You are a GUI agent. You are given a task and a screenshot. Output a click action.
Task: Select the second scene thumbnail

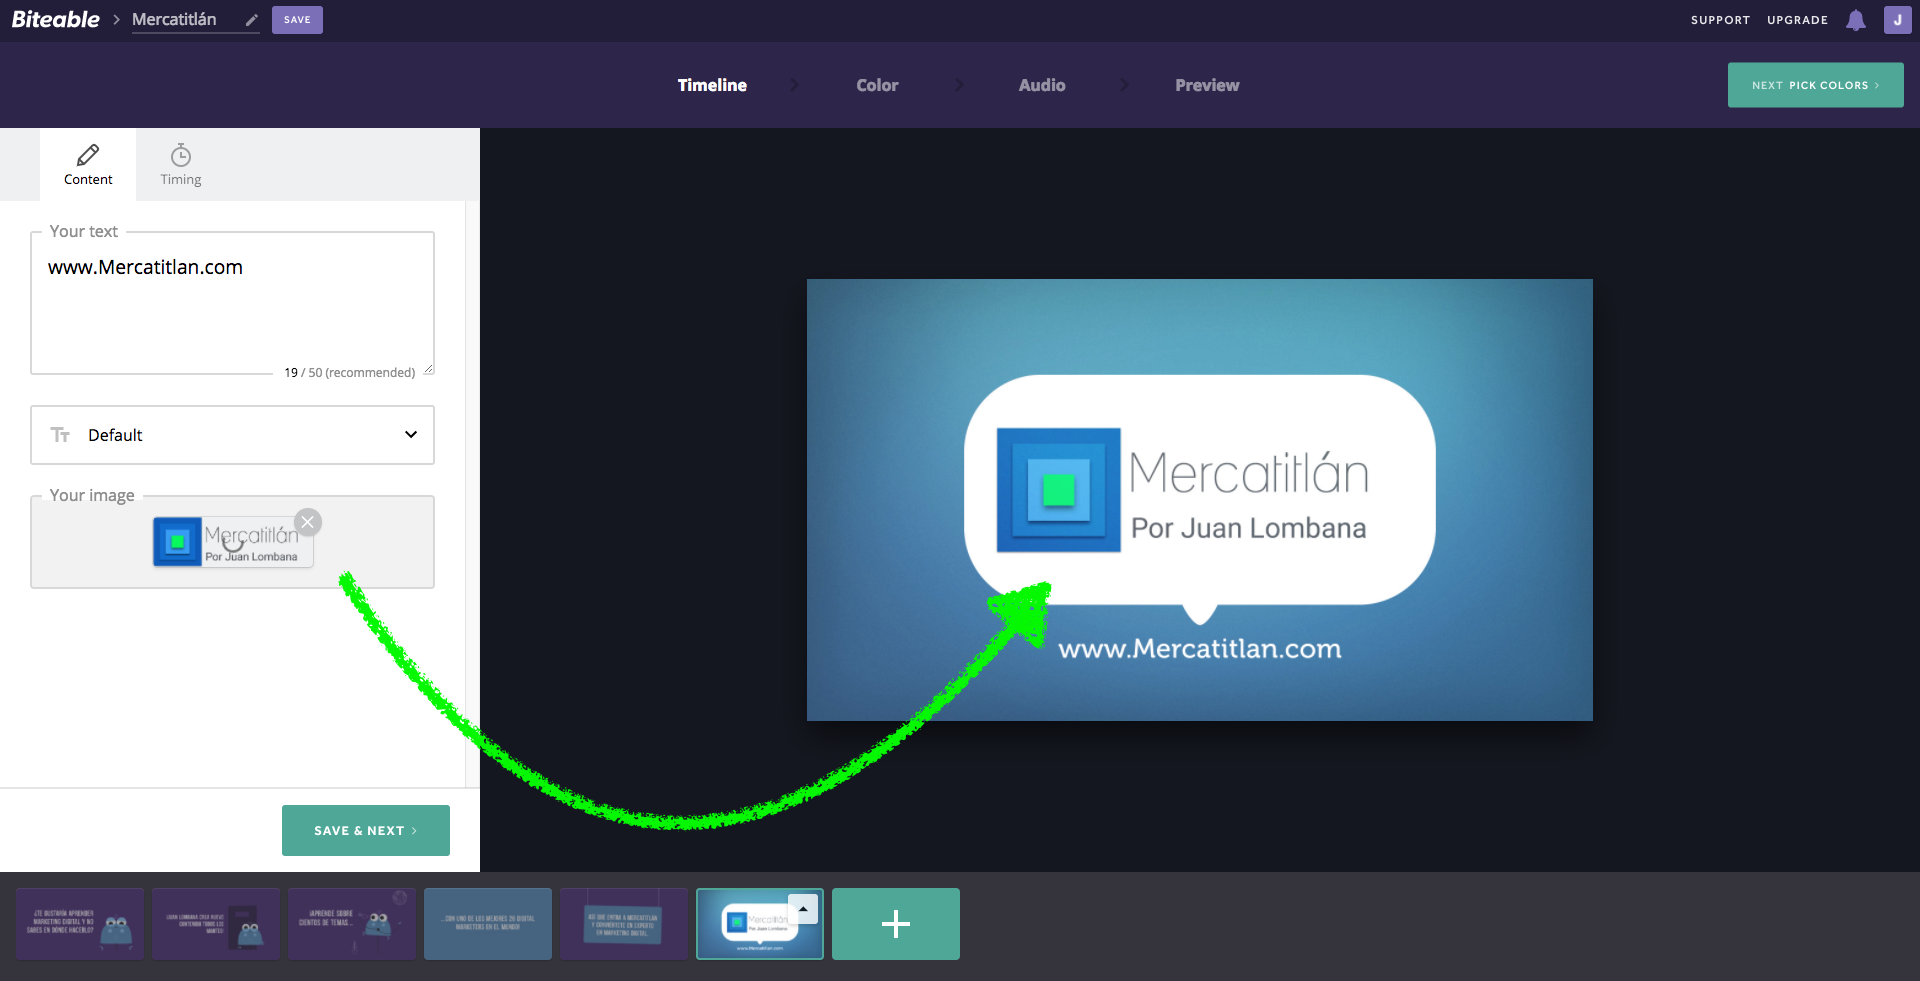[216, 924]
